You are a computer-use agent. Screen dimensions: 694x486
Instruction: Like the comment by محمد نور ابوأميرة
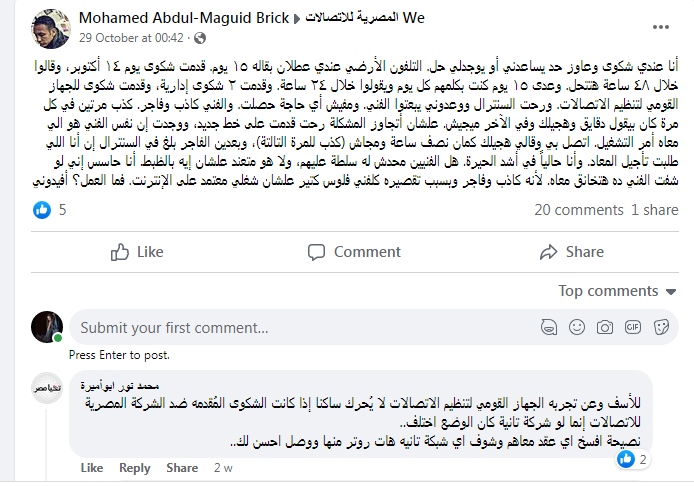click(91, 468)
